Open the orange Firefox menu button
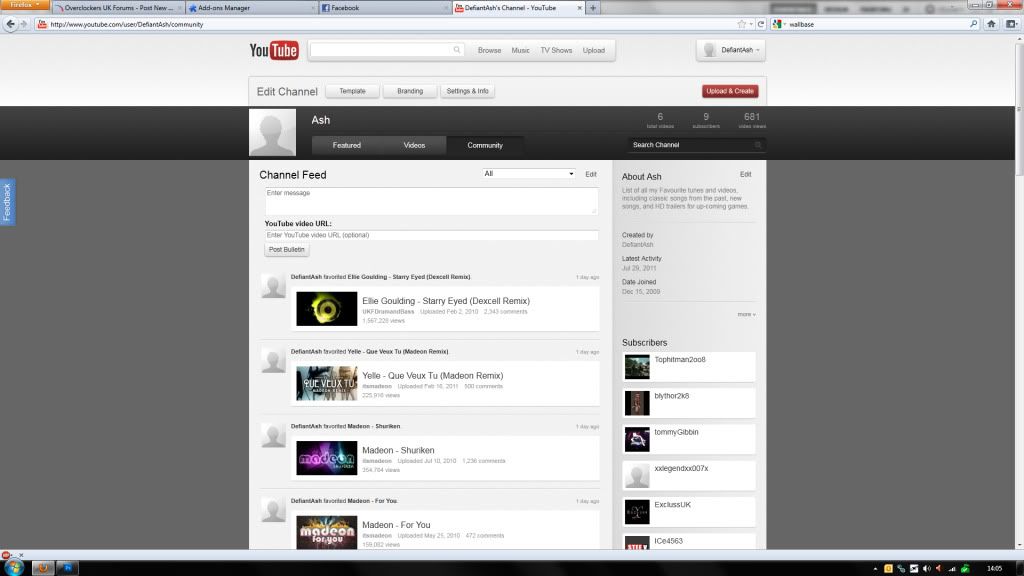 (24, 7)
